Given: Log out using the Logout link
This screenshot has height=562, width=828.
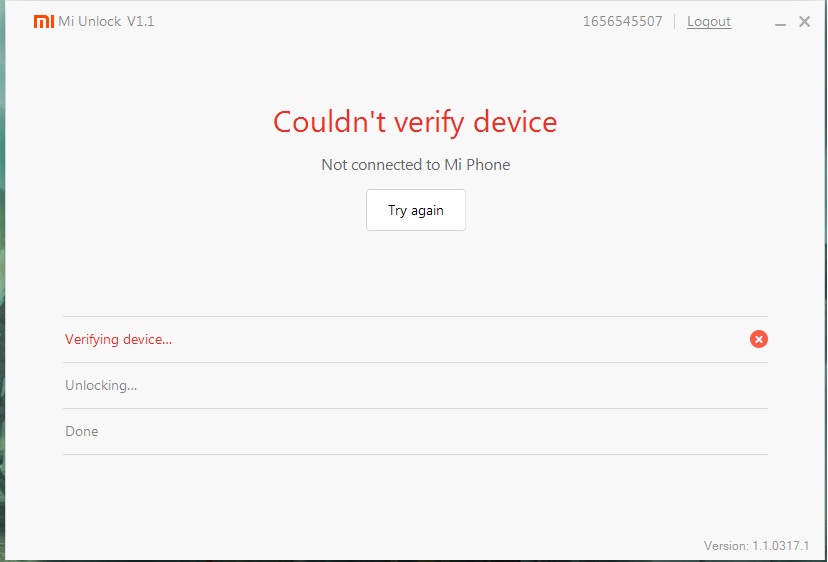Looking at the screenshot, I should tap(709, 22).
